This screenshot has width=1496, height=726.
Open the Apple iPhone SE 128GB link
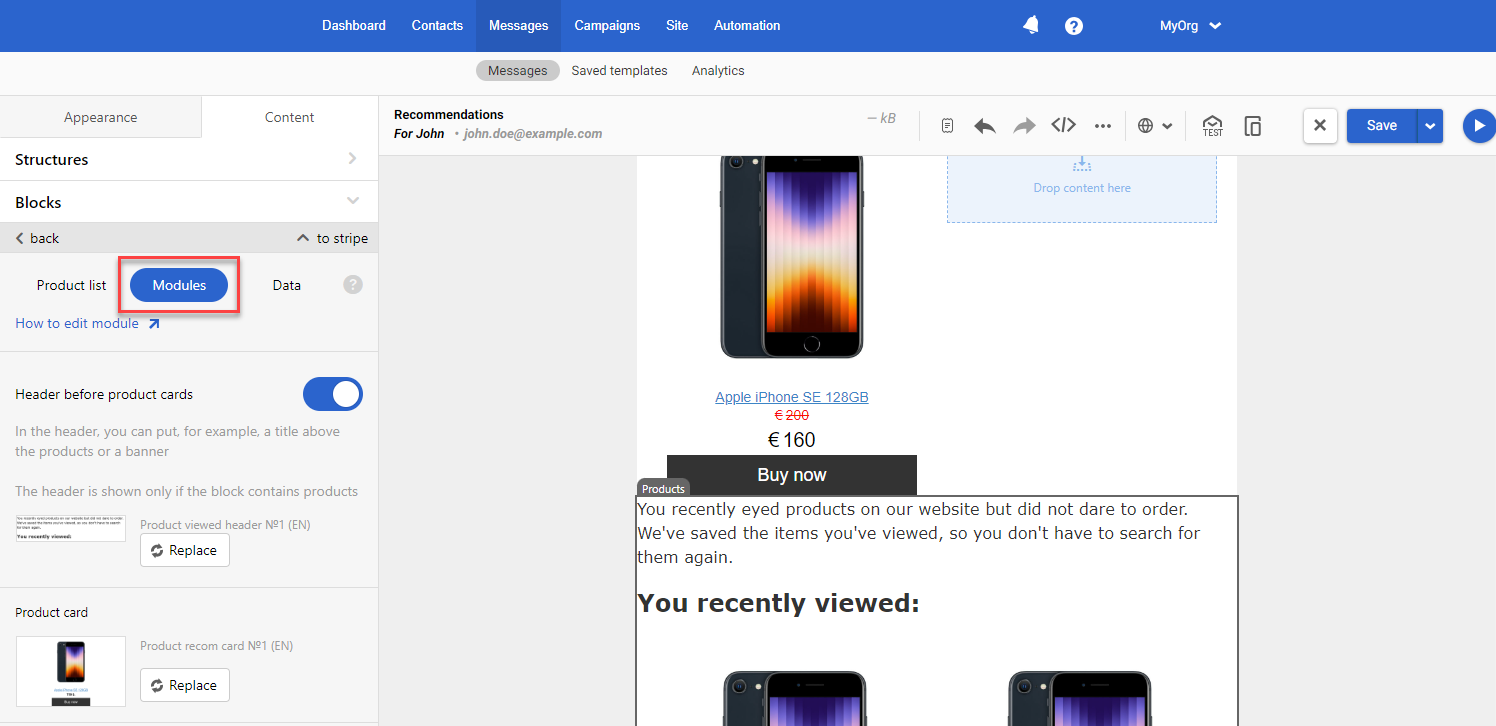[x=792, y=397]
